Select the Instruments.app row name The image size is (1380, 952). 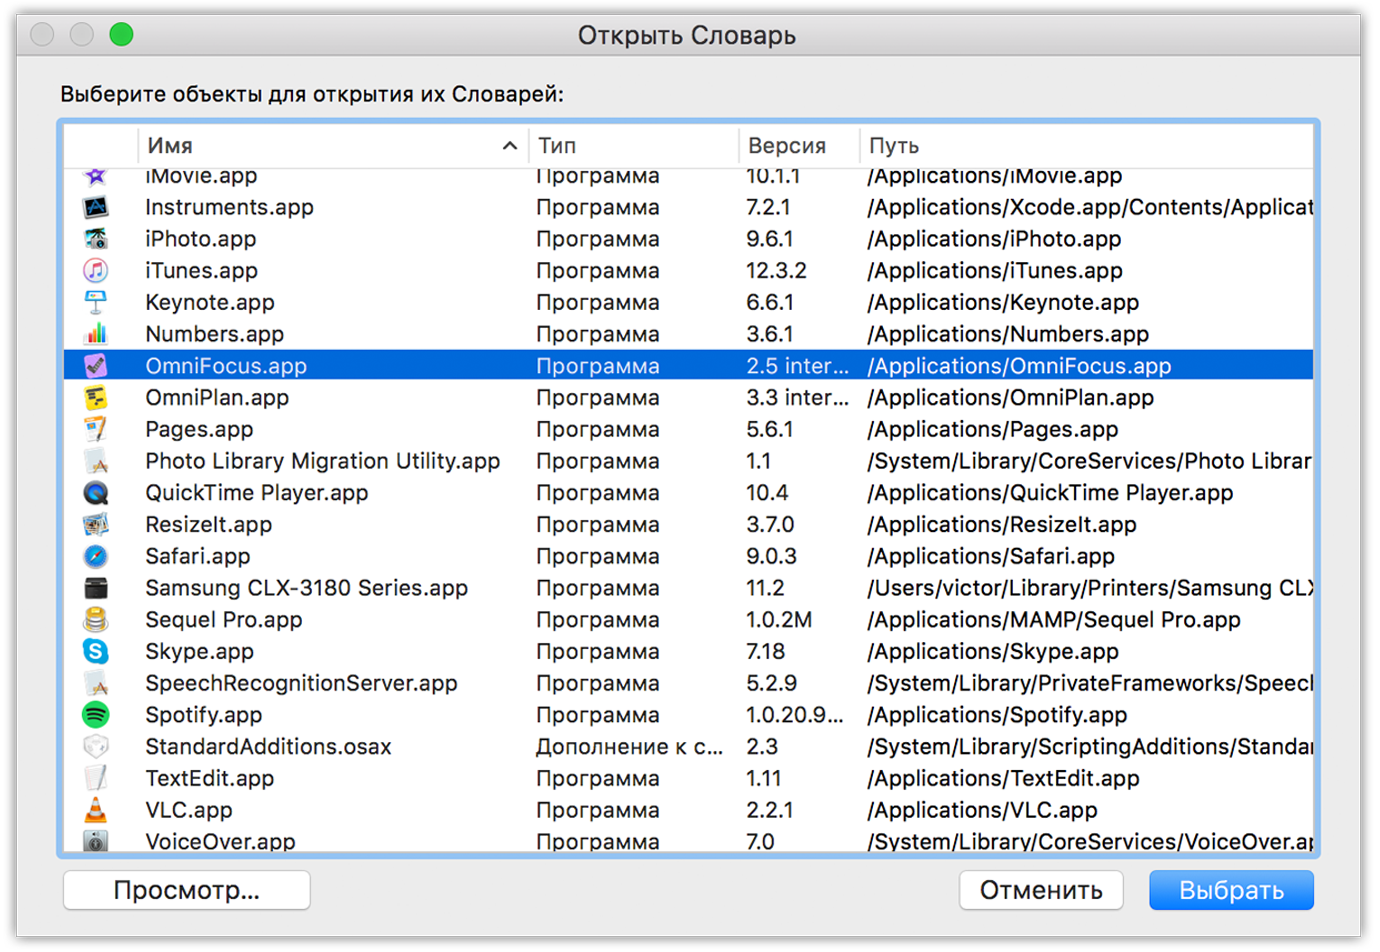tap(229, 207)
